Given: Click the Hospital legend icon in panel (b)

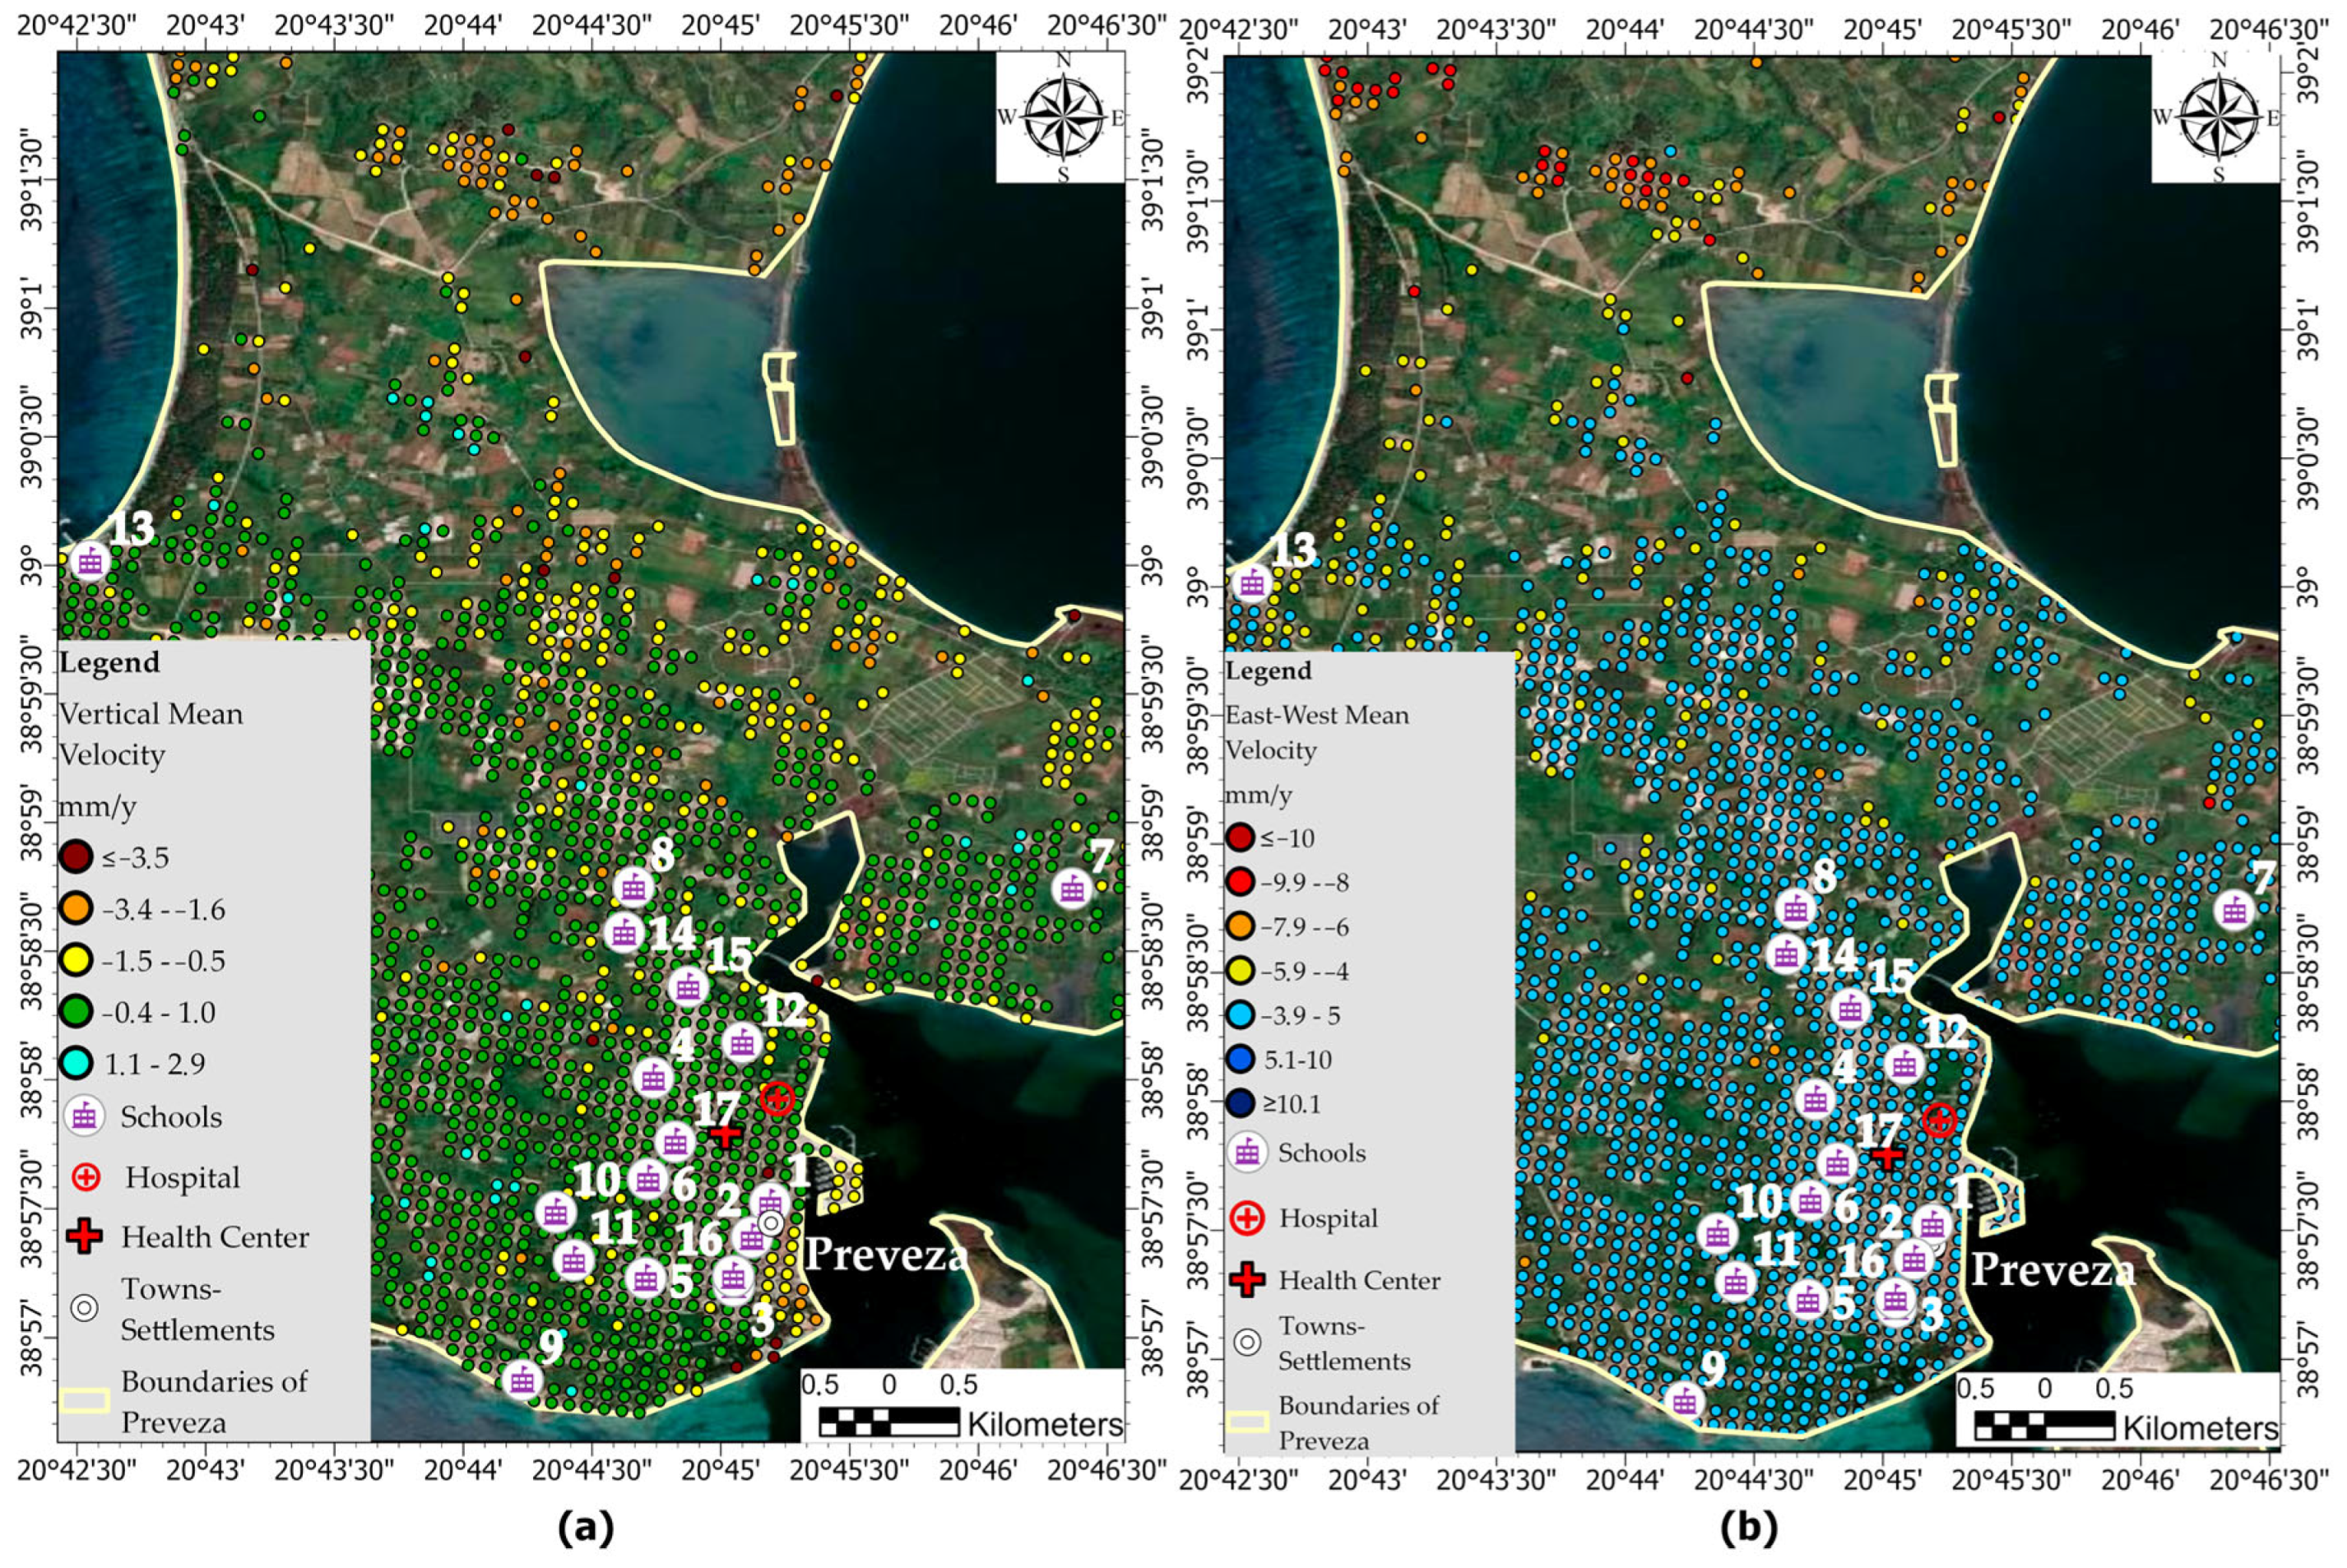Looking at the screenshot, I should tap(1247, 1217).
